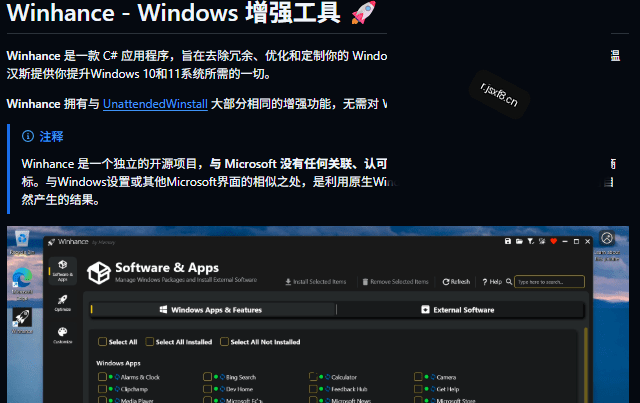The height and width of the screenshot is (403, 640).
Task: Open the Customize palette sidebar section
Action: [x=62, y=335]
